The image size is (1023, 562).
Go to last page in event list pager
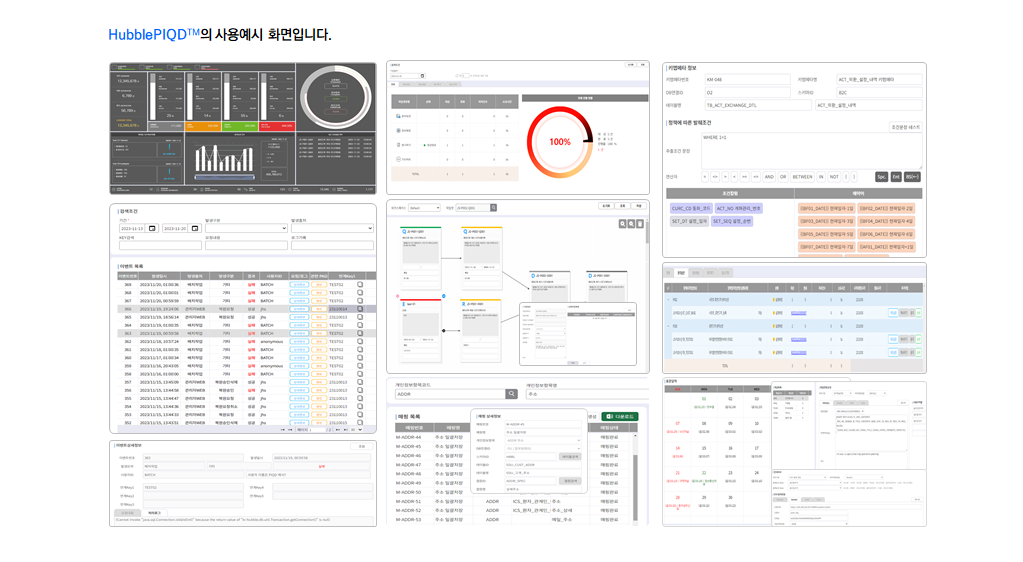(x=344, y=429)
